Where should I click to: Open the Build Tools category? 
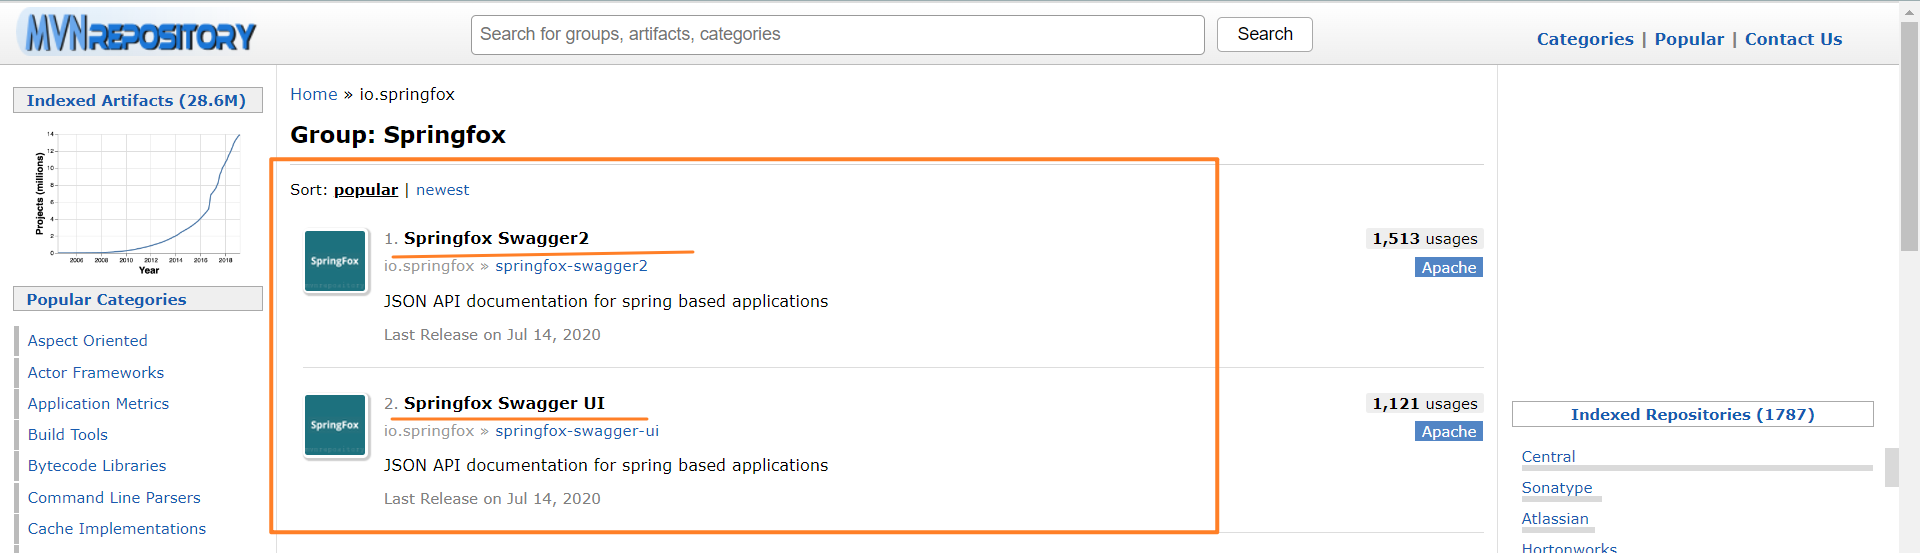tap(68, 435)
